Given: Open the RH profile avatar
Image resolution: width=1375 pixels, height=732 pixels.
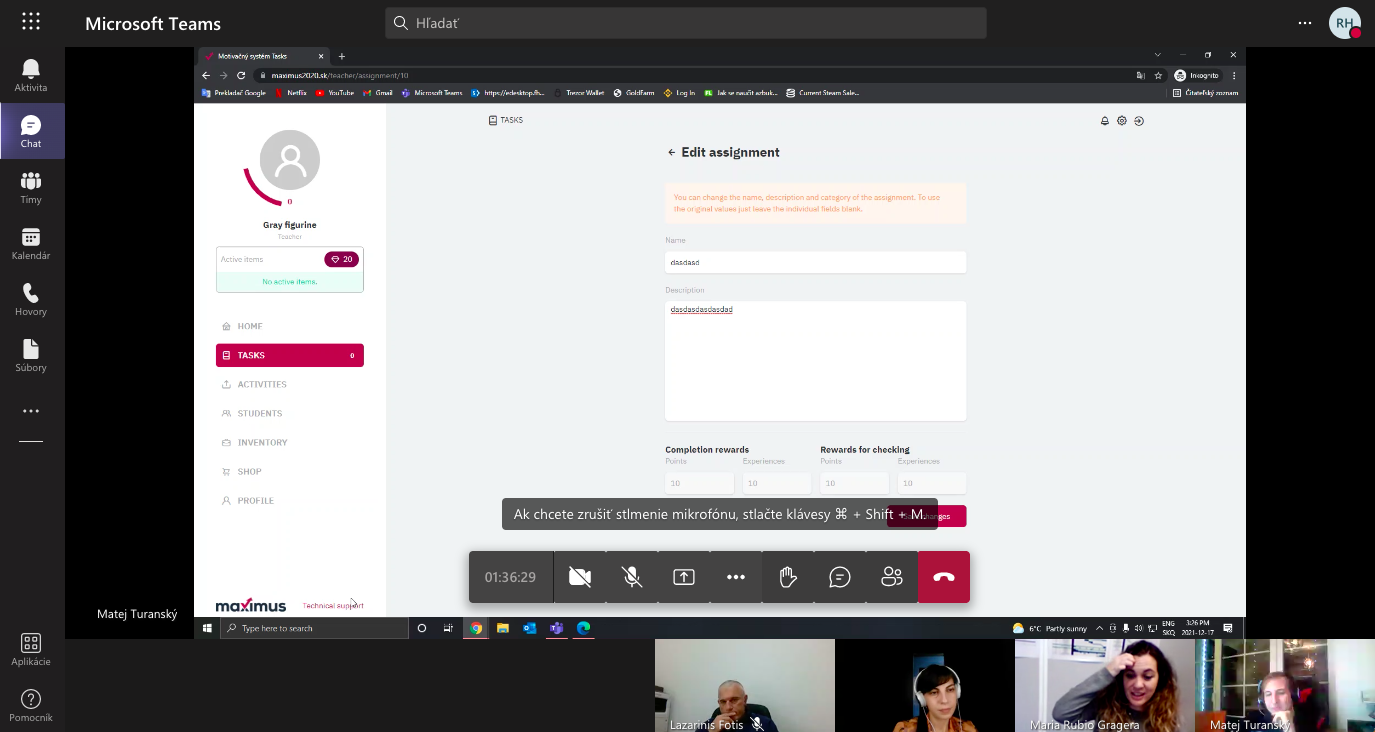Looking at the screenshot, I should [x=1344, y=23].
